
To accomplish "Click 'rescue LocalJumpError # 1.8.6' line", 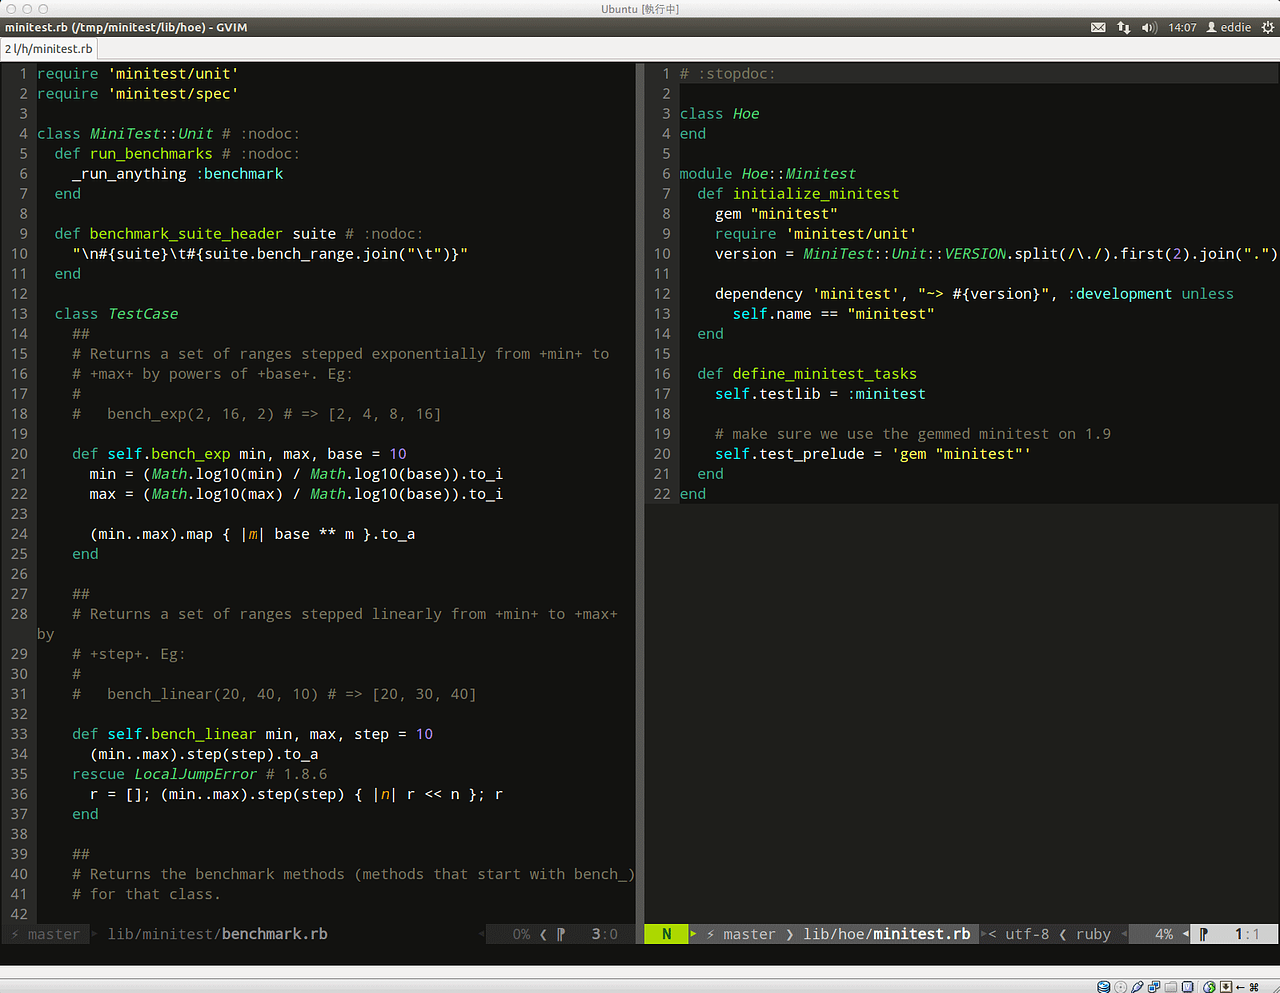I will [x=199, y=774].
